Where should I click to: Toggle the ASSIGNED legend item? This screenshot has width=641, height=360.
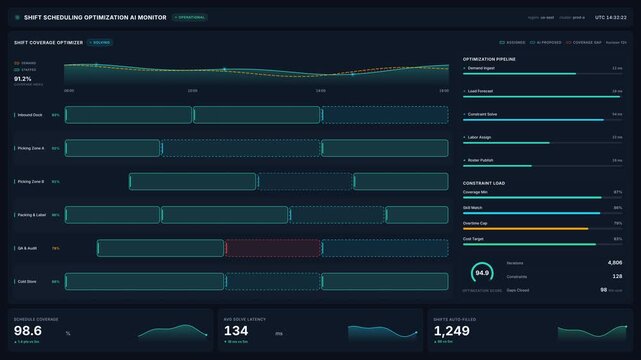pyautogui.click(x=512, y=42)
